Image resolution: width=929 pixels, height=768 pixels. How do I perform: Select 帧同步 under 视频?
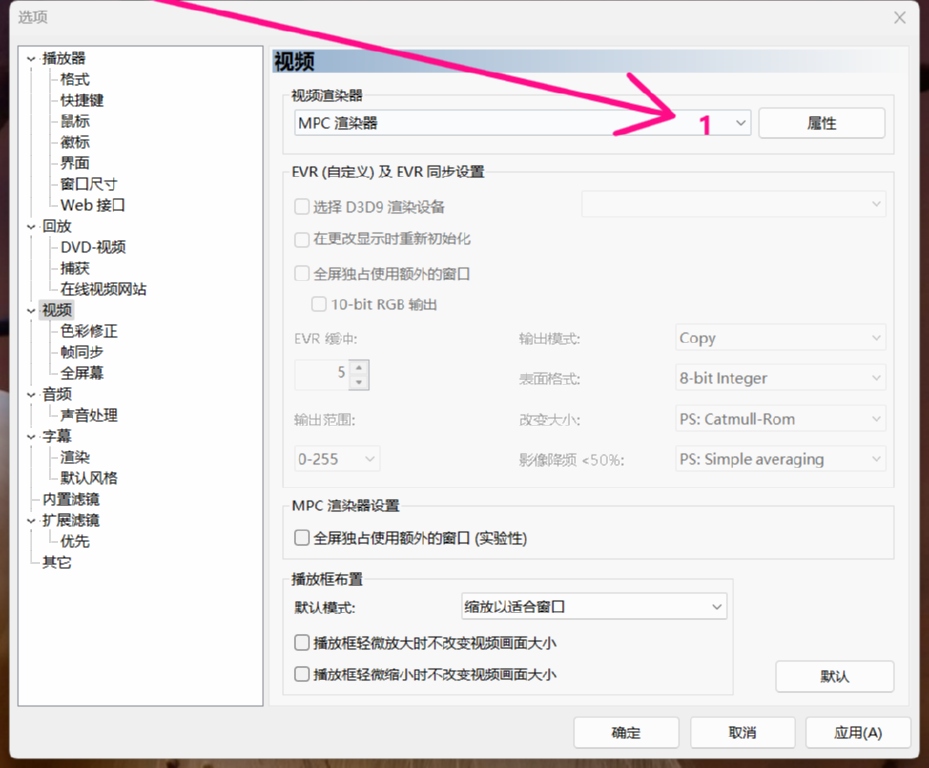pos(82,352)
